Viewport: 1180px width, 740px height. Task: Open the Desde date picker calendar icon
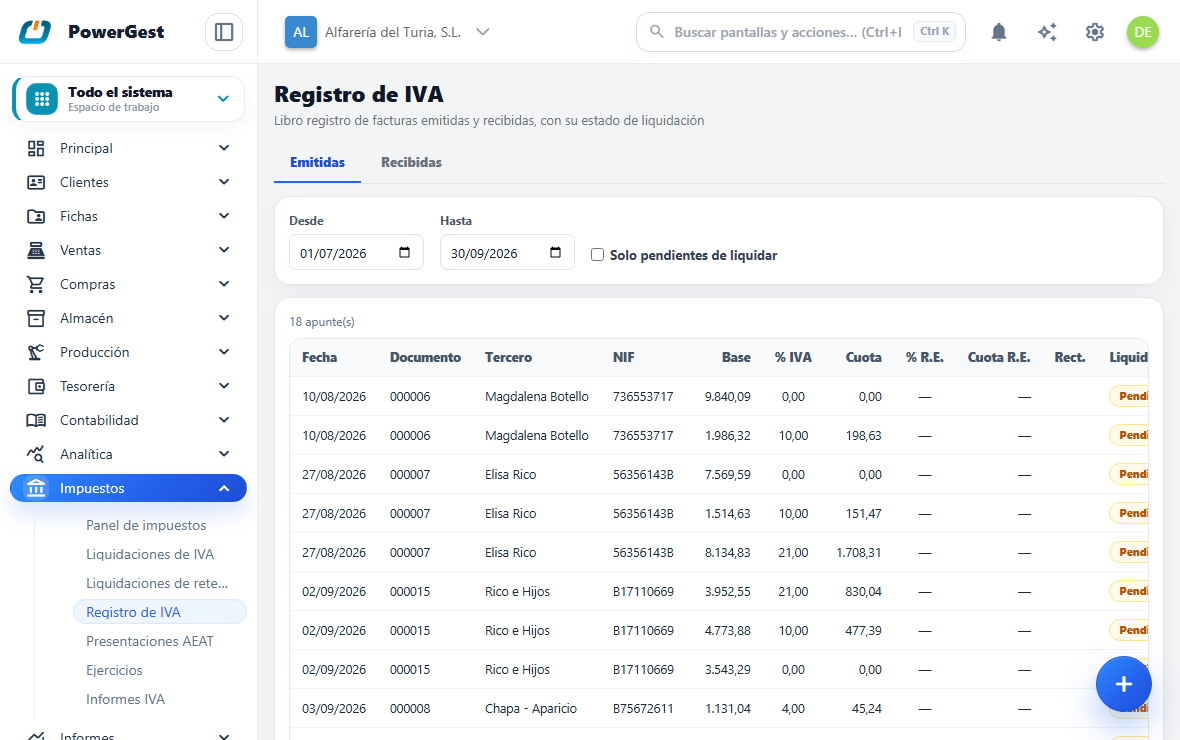[x=404, y=252]
